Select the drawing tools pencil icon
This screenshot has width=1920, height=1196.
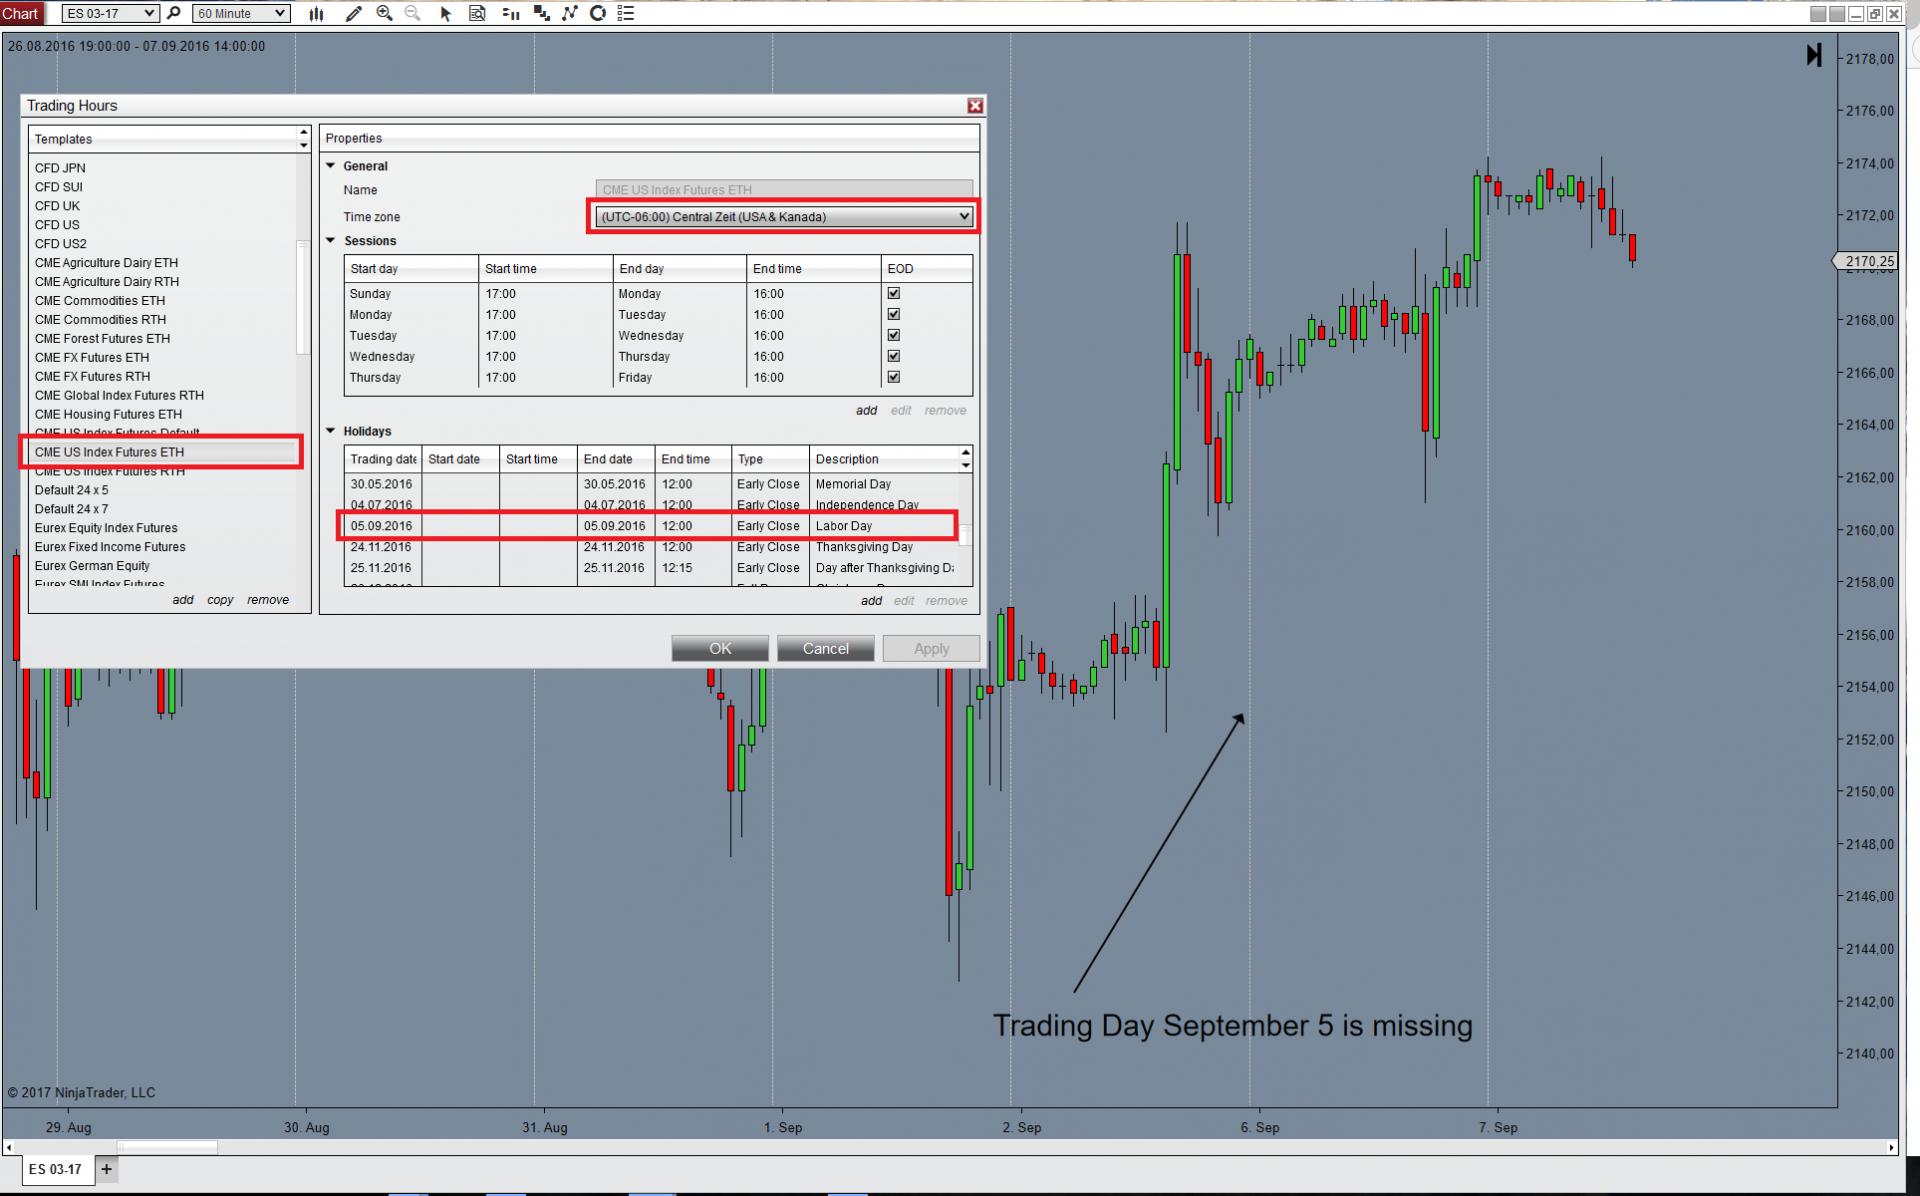pyautogui.click(x=353, y=13)
